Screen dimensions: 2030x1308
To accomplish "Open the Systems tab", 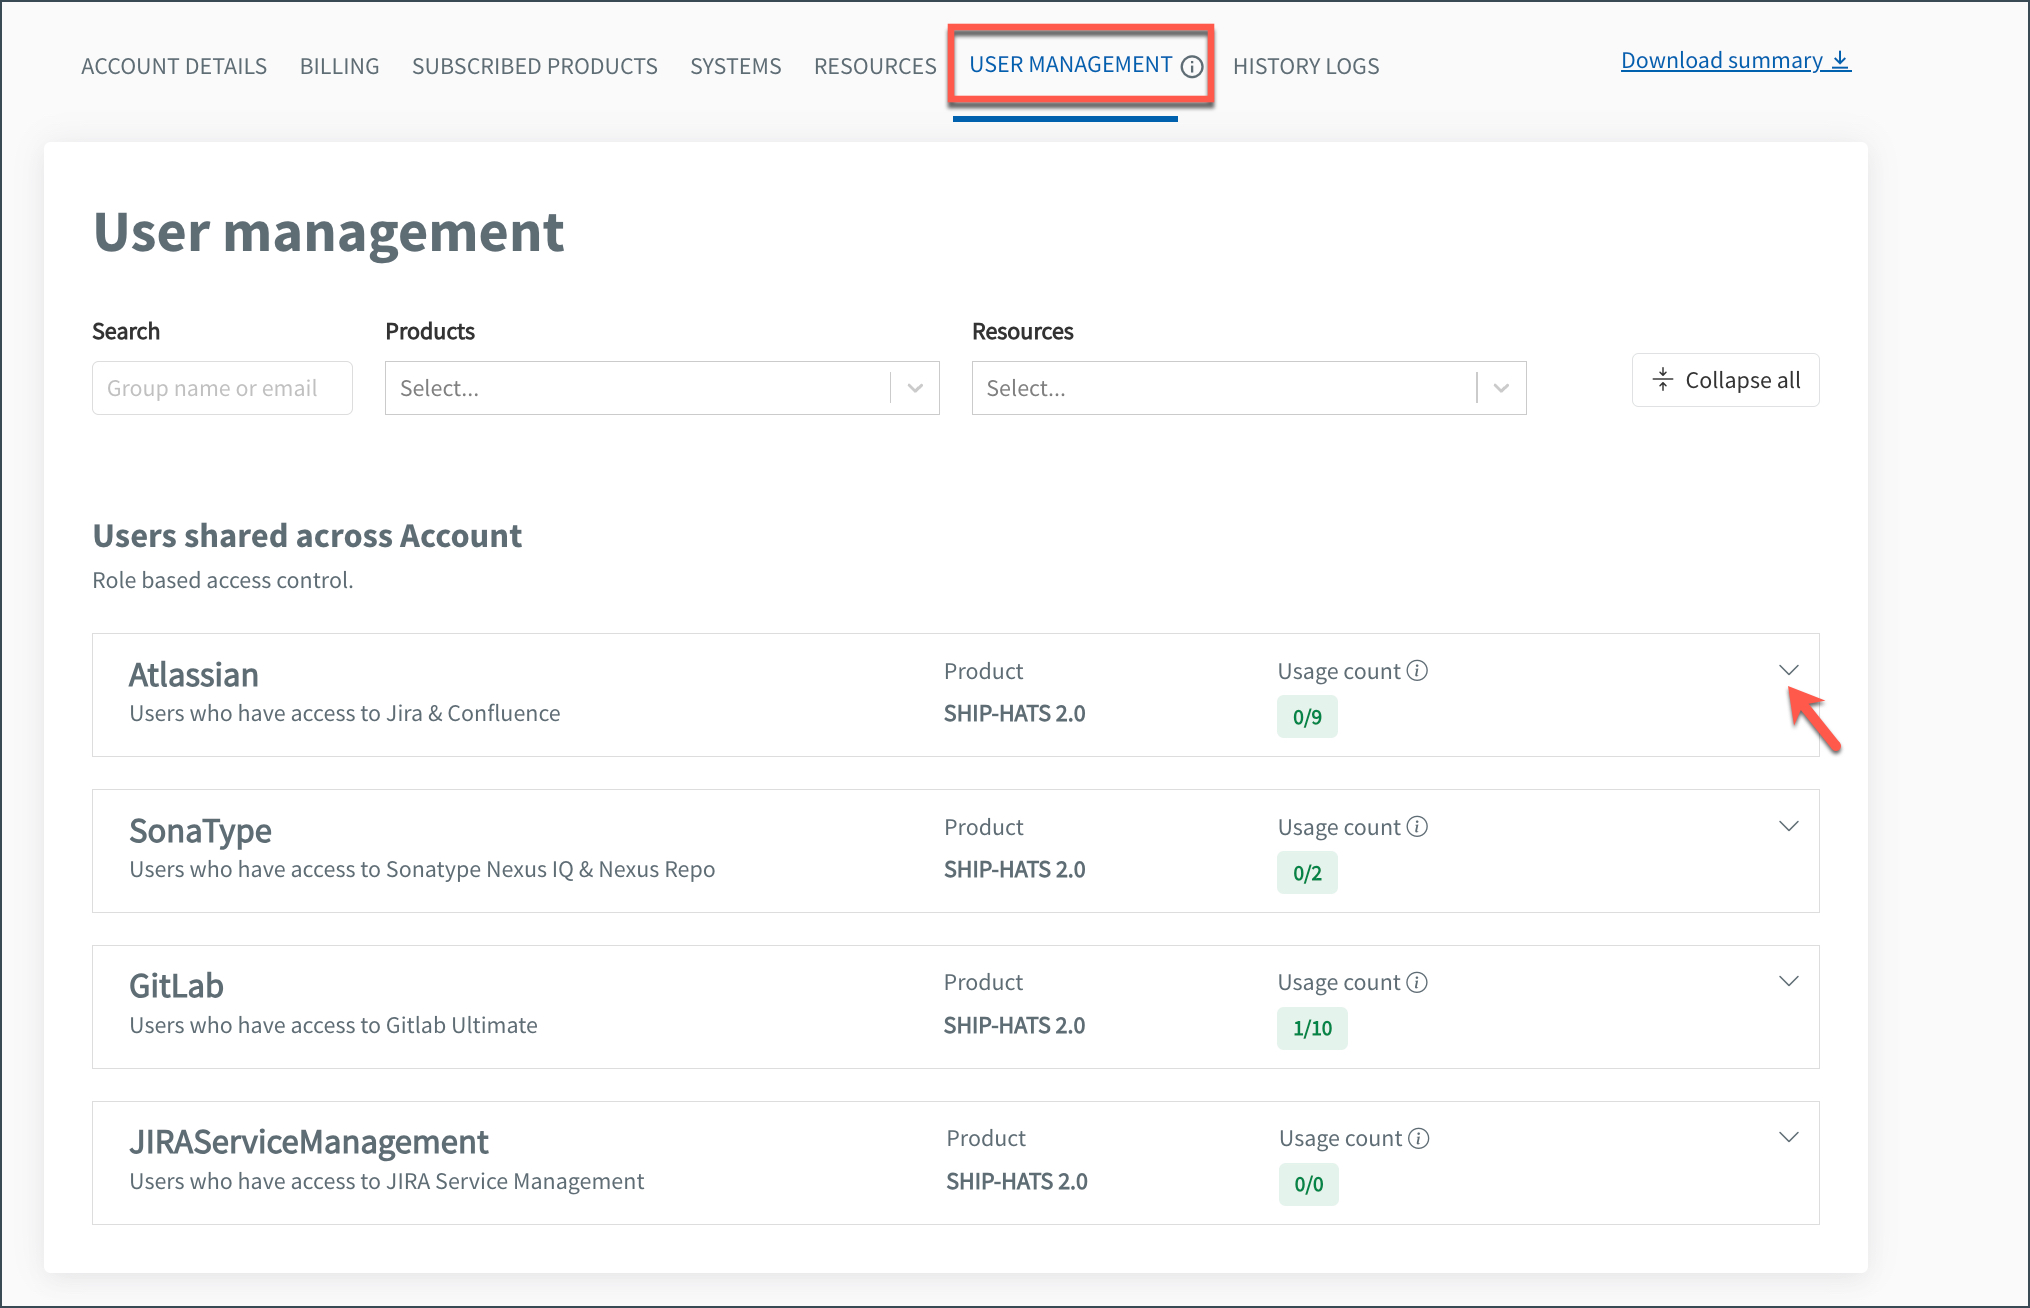I will pos(736,66).
